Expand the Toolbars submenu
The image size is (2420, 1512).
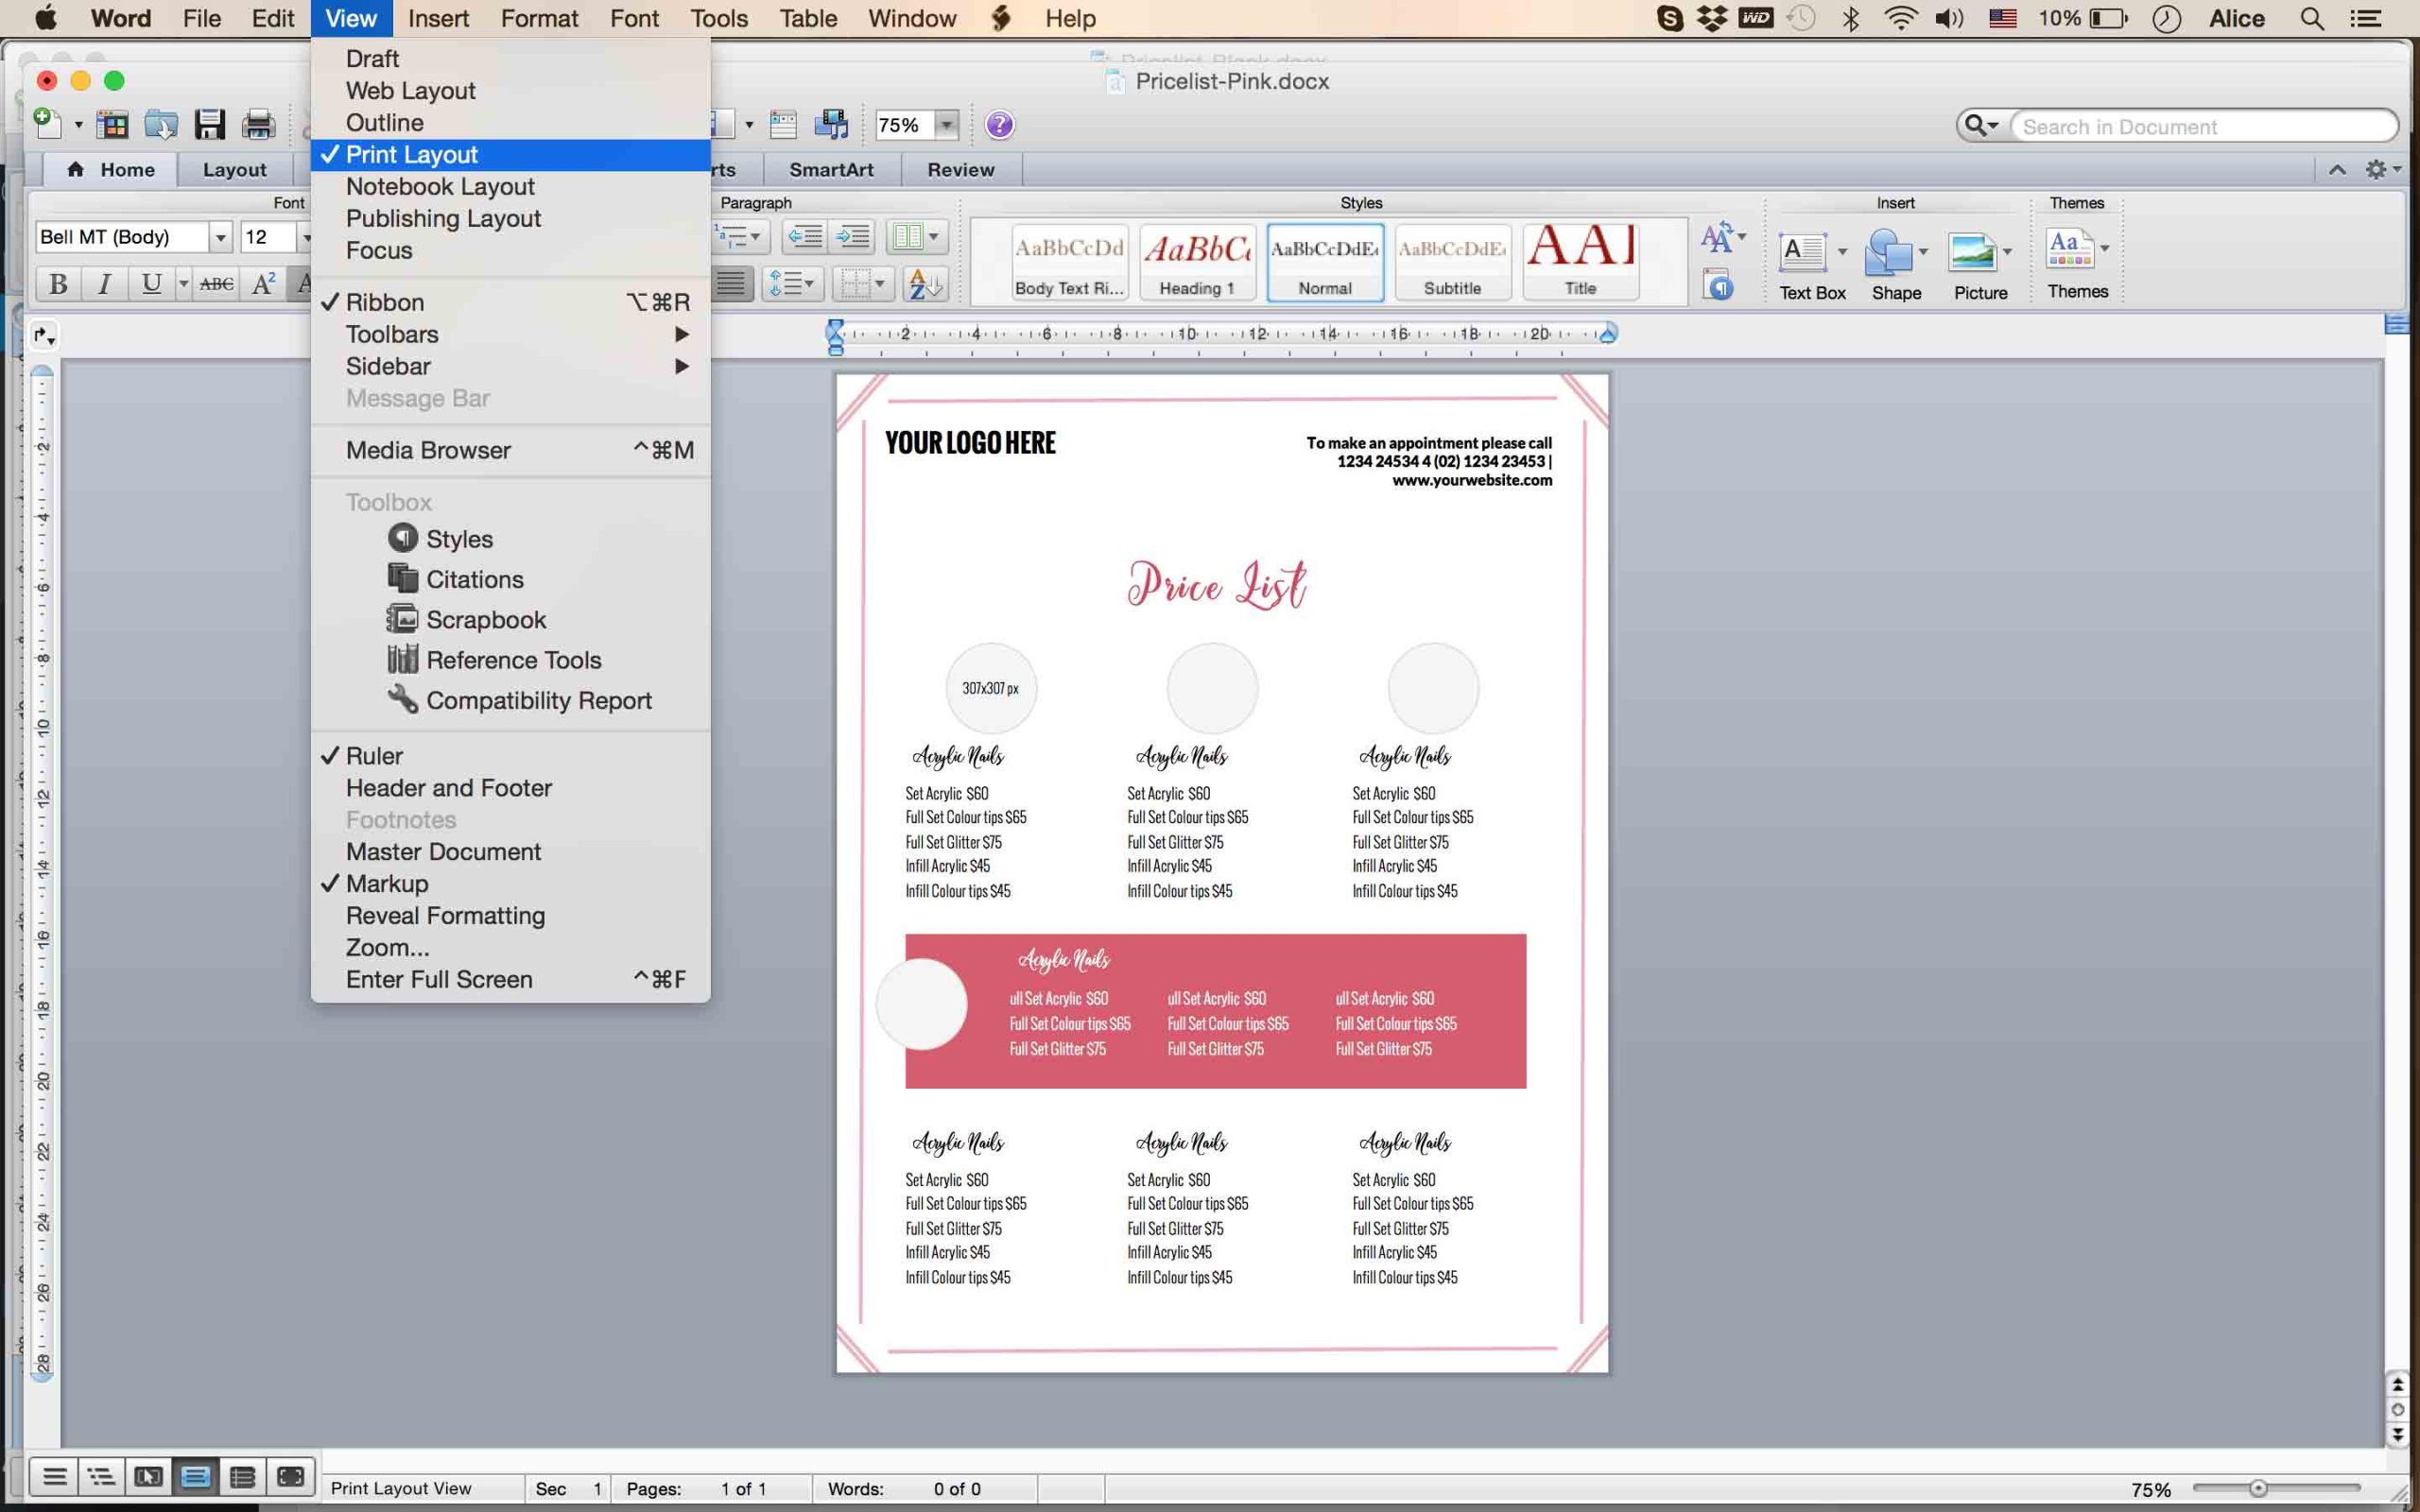click(392, 334)
